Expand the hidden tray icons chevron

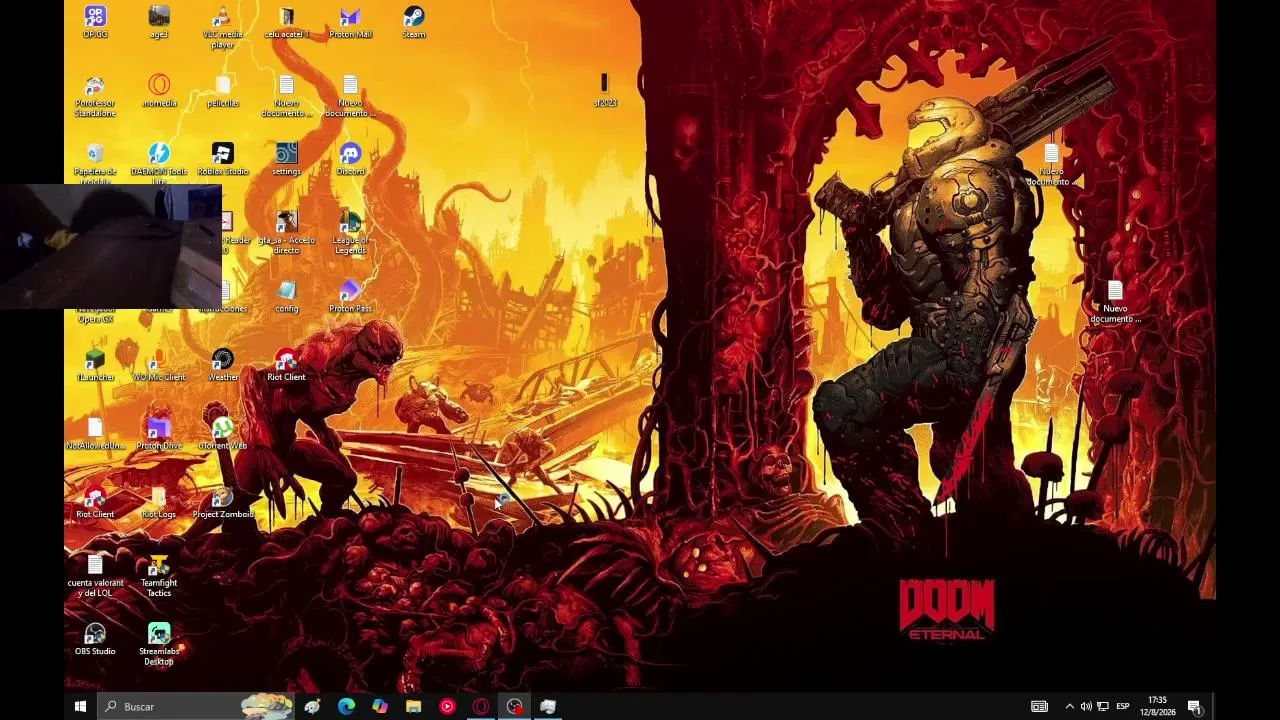pos(1069,706)
